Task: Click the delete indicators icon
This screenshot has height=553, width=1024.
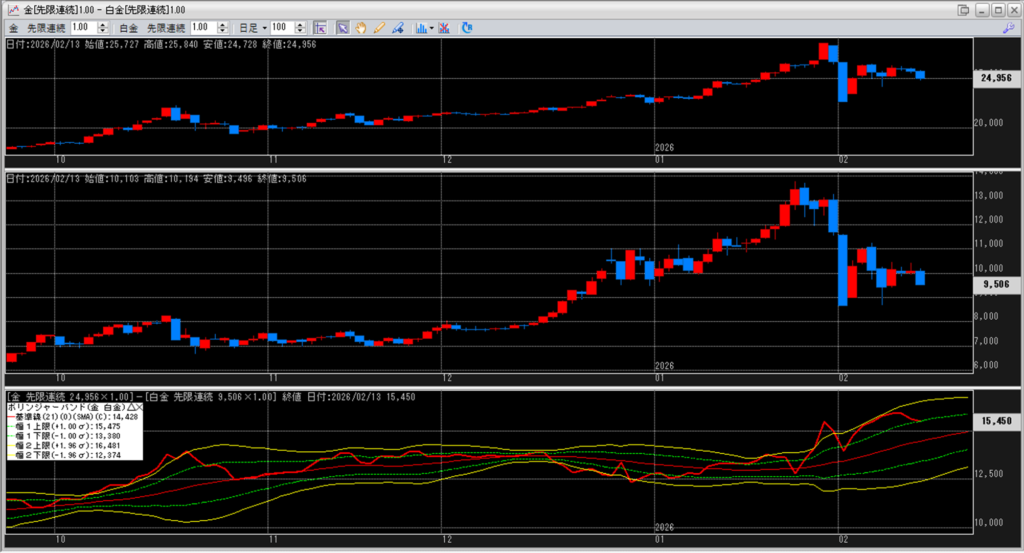Action: (x=444, y=27)
